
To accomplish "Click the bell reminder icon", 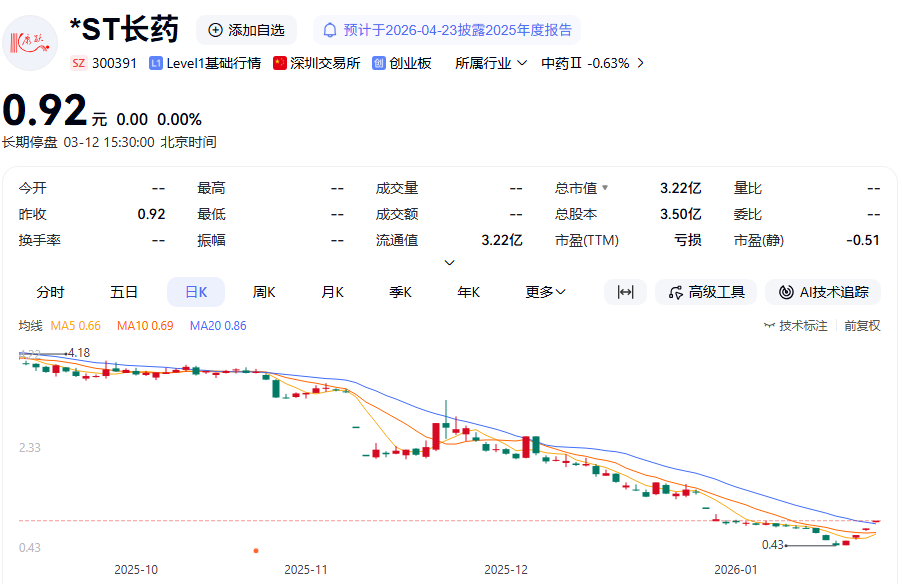I will pyautogui.click(x=329, y=30).
